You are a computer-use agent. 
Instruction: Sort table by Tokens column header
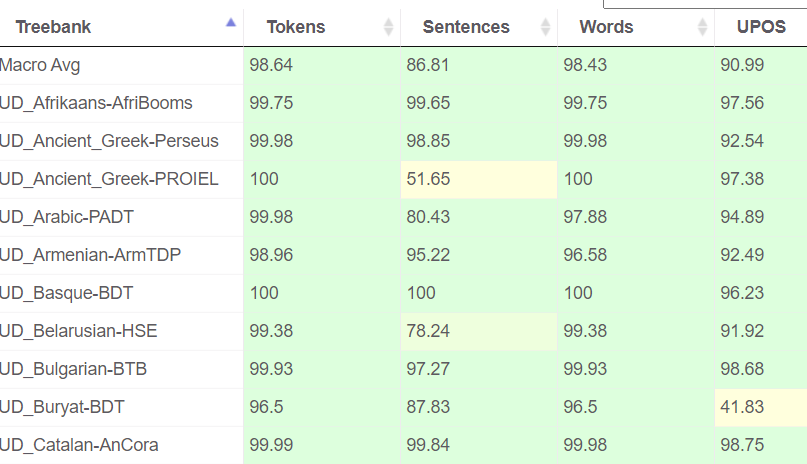pyautogui.click(x=295, y=27)
